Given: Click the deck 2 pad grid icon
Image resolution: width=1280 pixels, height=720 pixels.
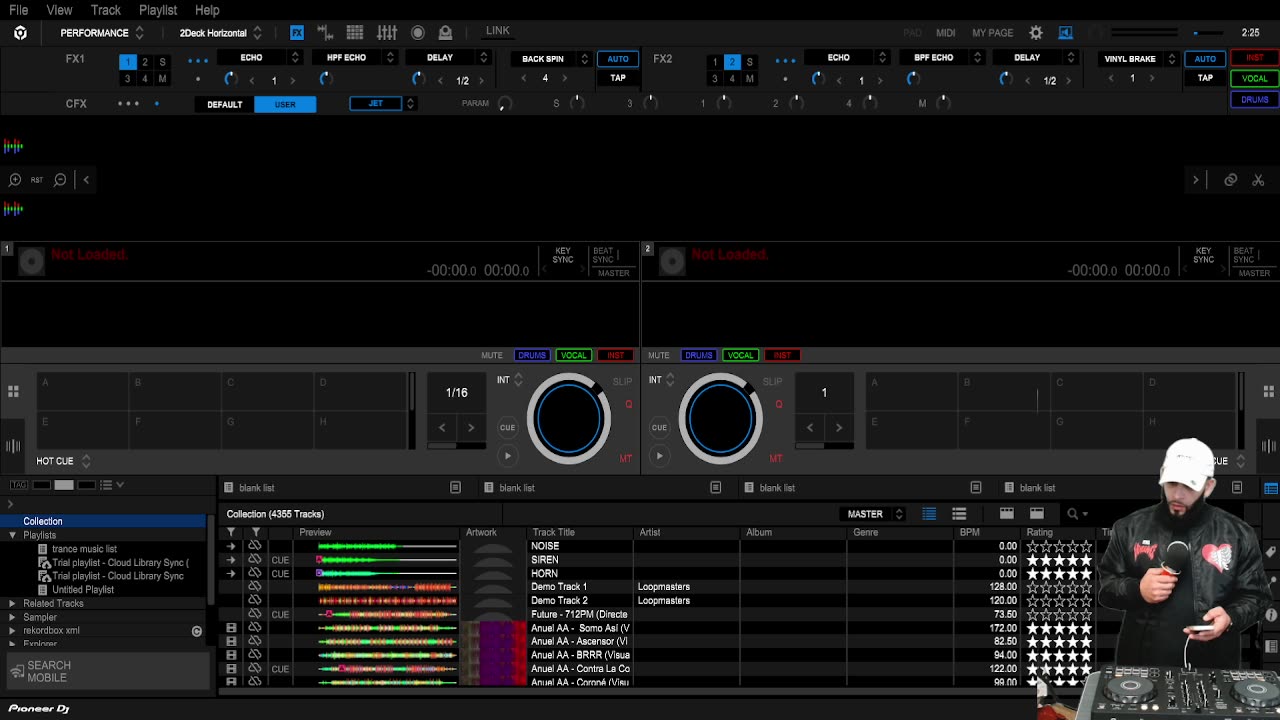Looking at the screenshot, I should coord(1268,392).
